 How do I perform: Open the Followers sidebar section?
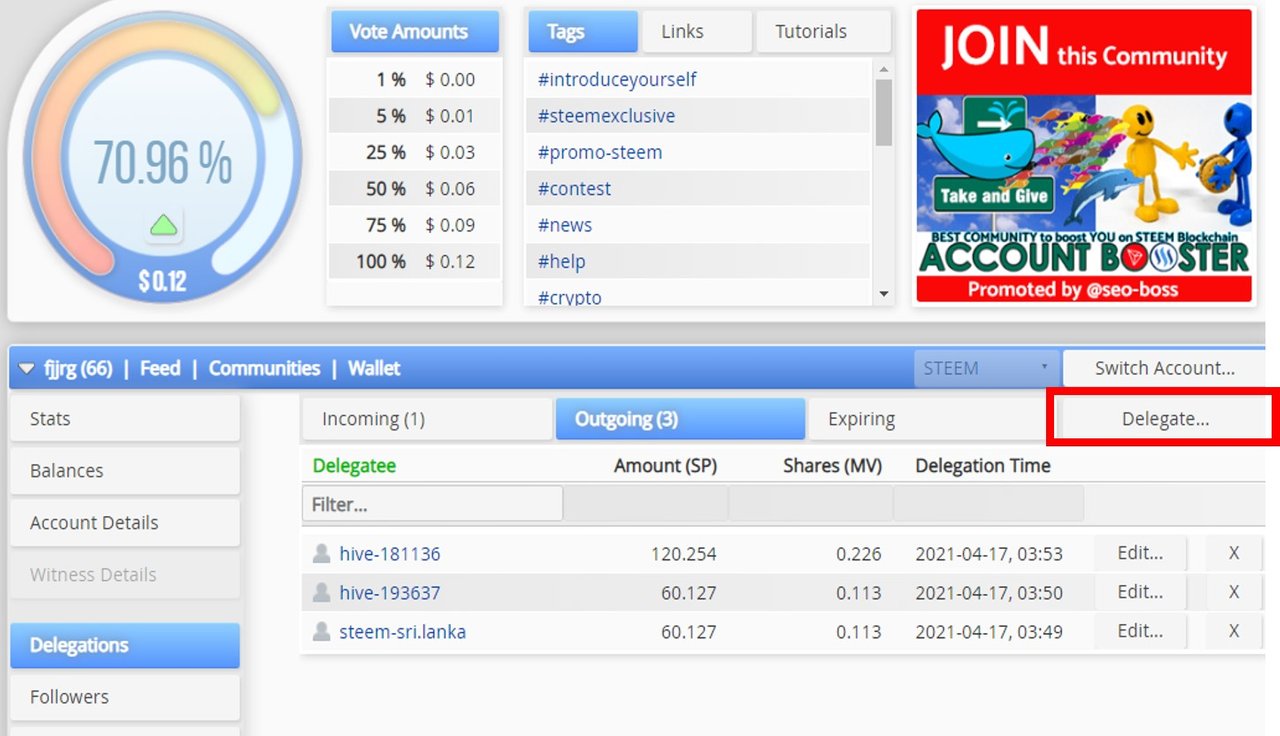(125, 697)
